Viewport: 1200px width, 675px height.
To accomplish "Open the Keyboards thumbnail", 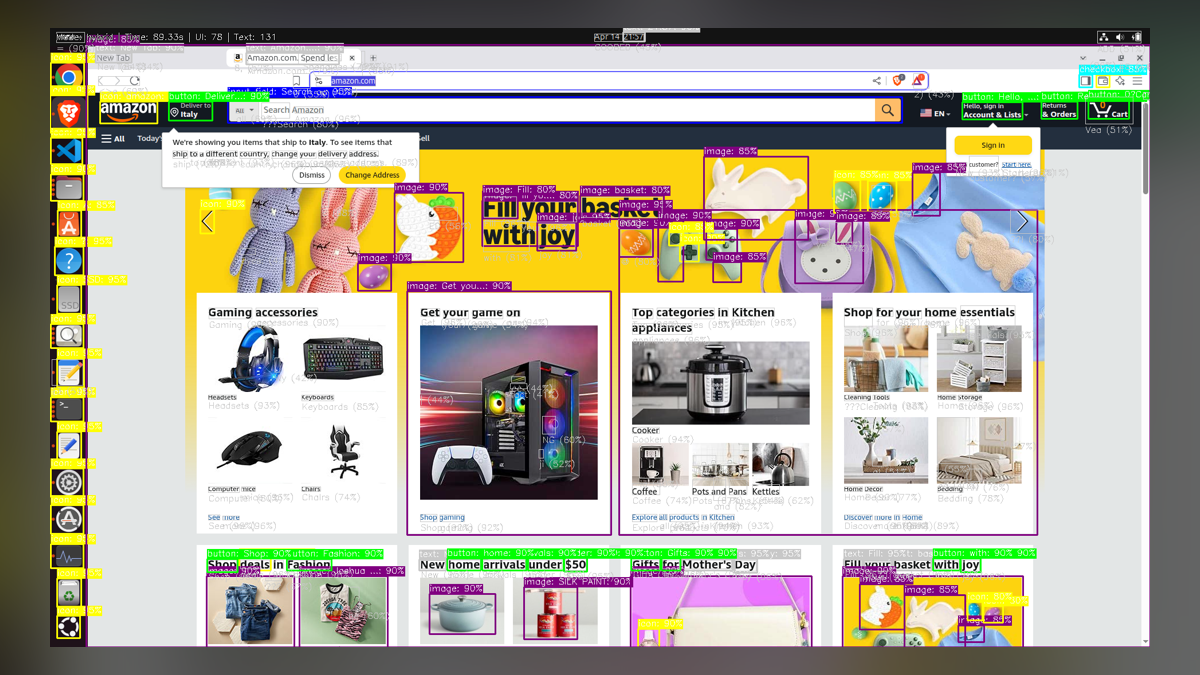I will coord(343,360).
